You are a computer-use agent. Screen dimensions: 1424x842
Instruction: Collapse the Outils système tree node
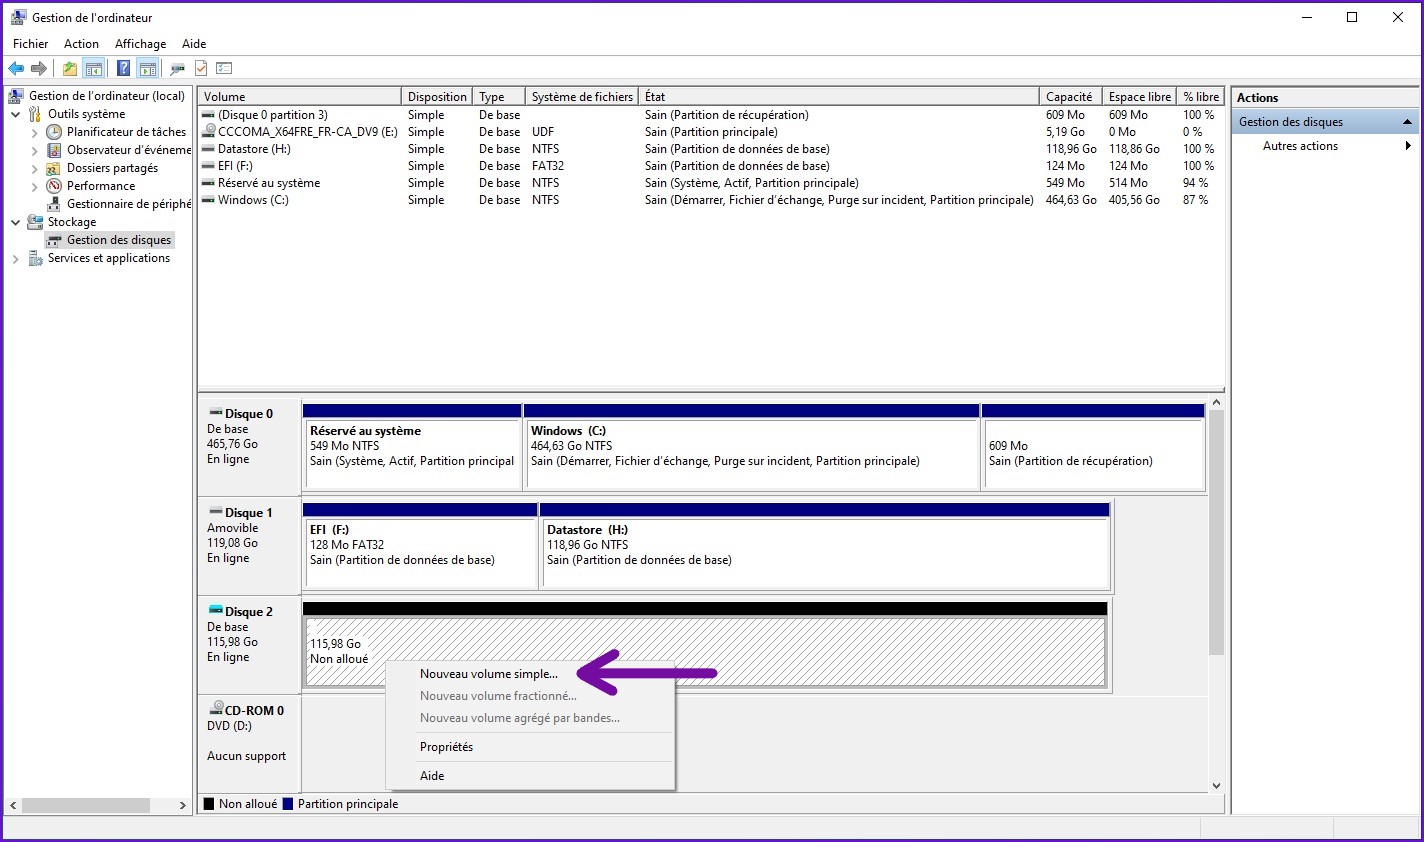pos(16,114)
